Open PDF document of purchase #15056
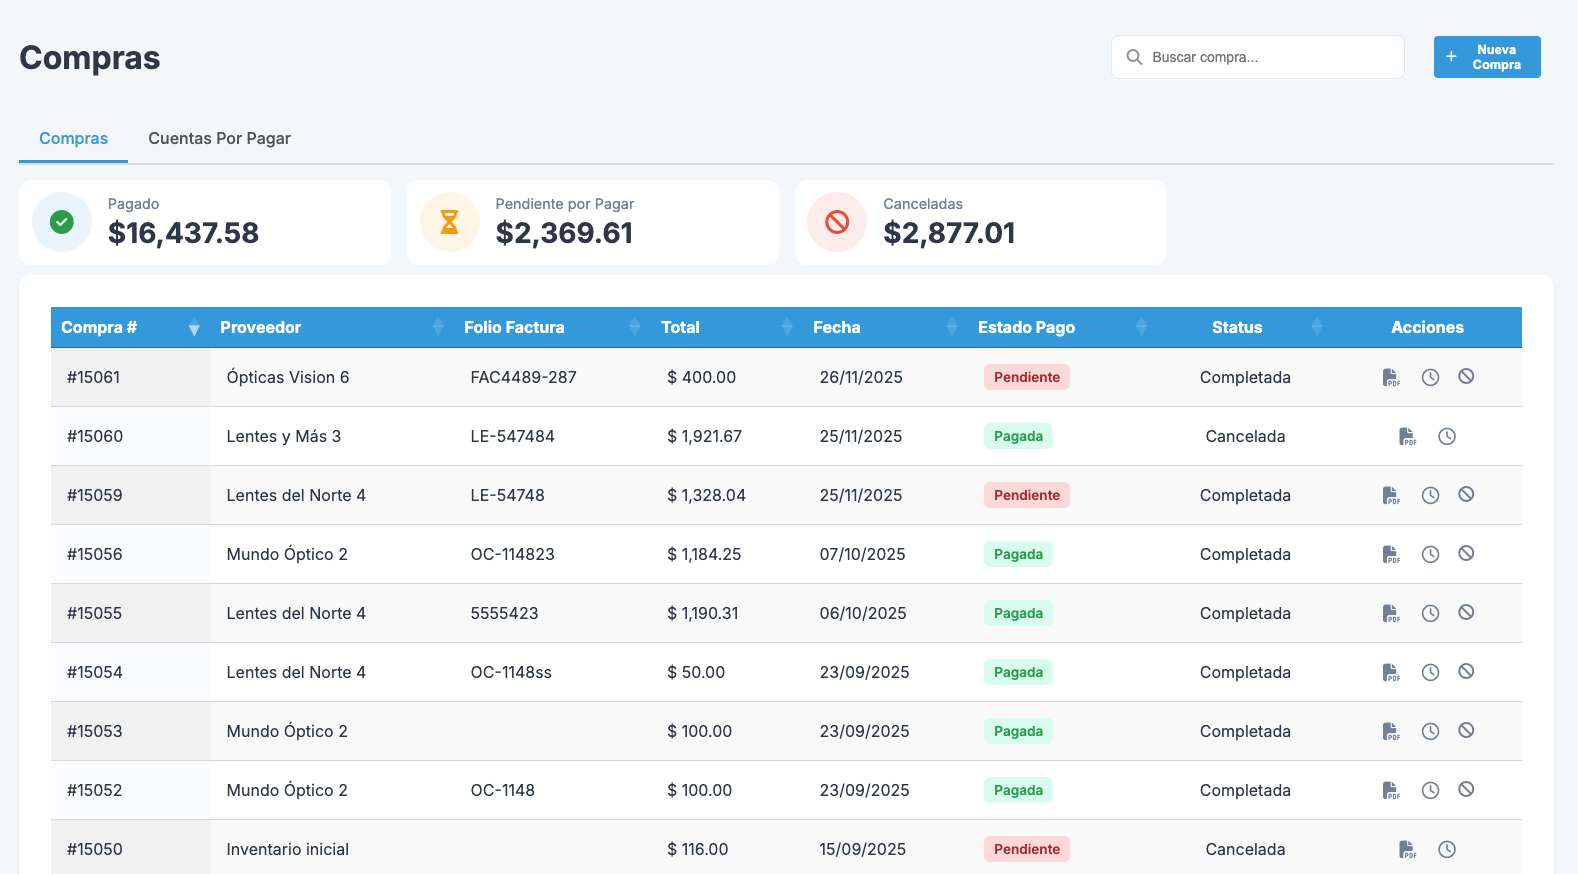Viewport: 1578px width, 874px height. tap(1391, 554)
